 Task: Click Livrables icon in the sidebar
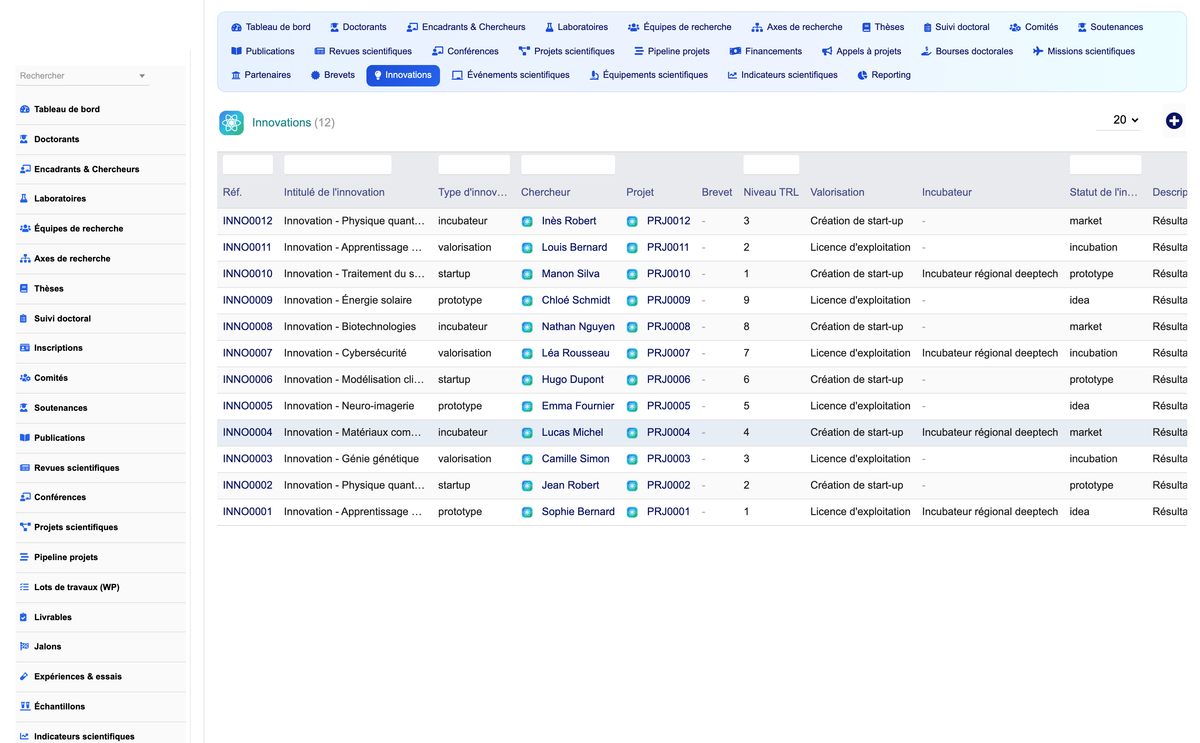click(x=25, y=617)
